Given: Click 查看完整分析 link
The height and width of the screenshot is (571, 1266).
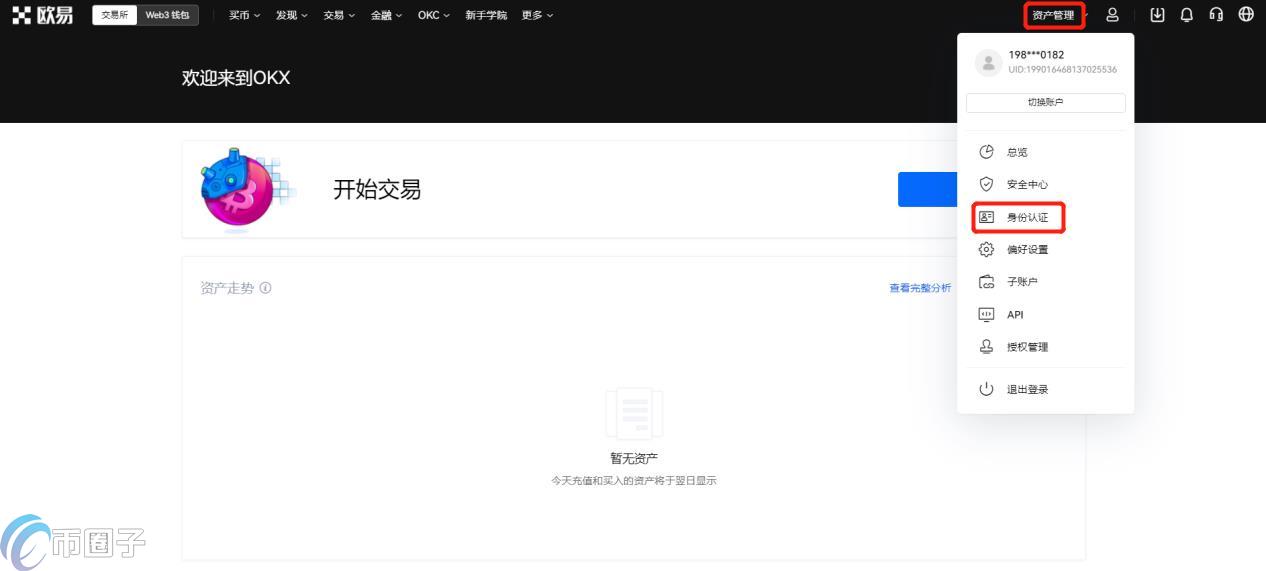Looking at the screenshot, I should pyautogui.click(x=920, y=288).
